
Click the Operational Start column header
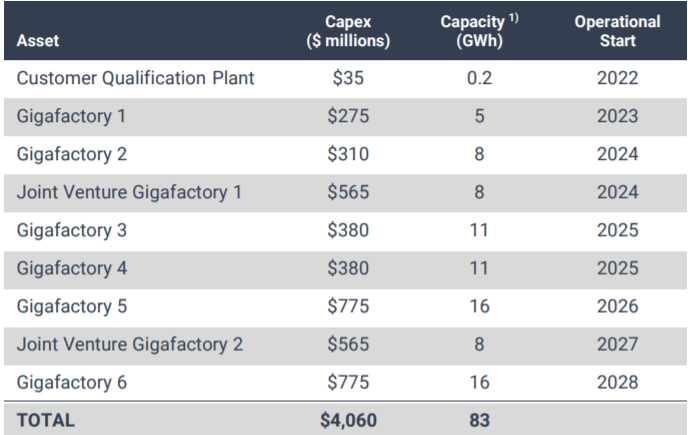click(617, 32)
